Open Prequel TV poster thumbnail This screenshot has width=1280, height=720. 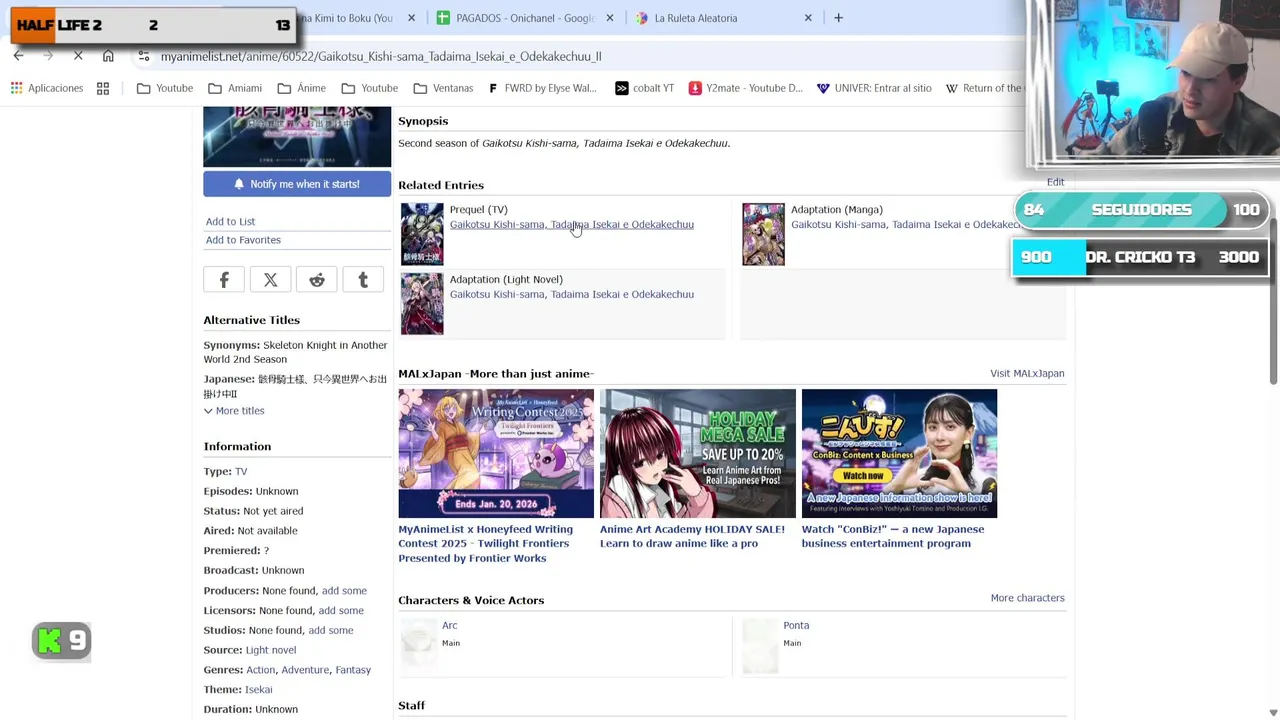tap(422, 234)
